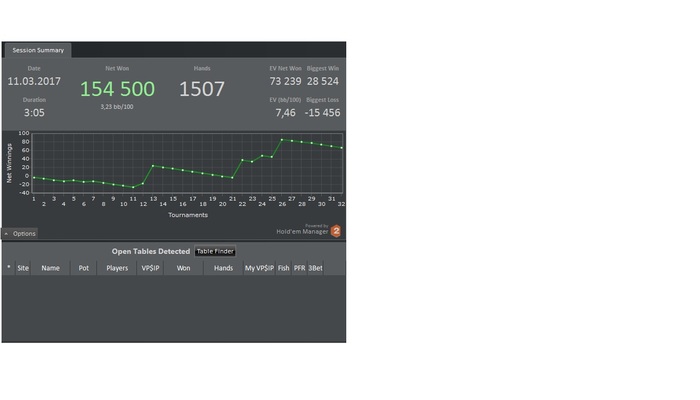
Task: Click graph peak point at tournament 26
Action: [x=282, y=140]
